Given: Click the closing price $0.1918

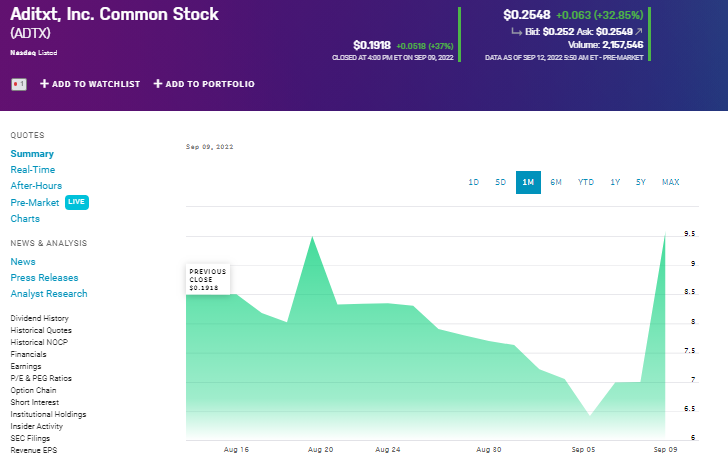Looking at the screenshot, I should [372, 45].
